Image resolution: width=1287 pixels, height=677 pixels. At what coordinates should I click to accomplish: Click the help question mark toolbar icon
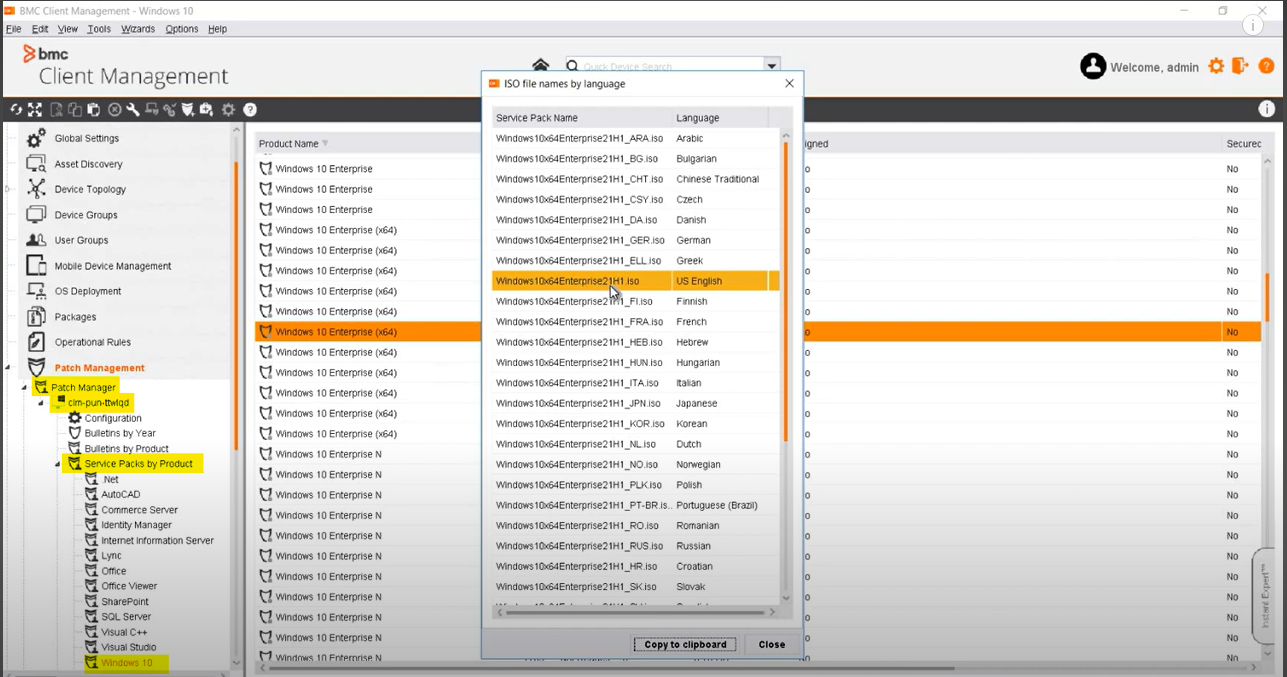pyautogui.click(x=250, y=110)
